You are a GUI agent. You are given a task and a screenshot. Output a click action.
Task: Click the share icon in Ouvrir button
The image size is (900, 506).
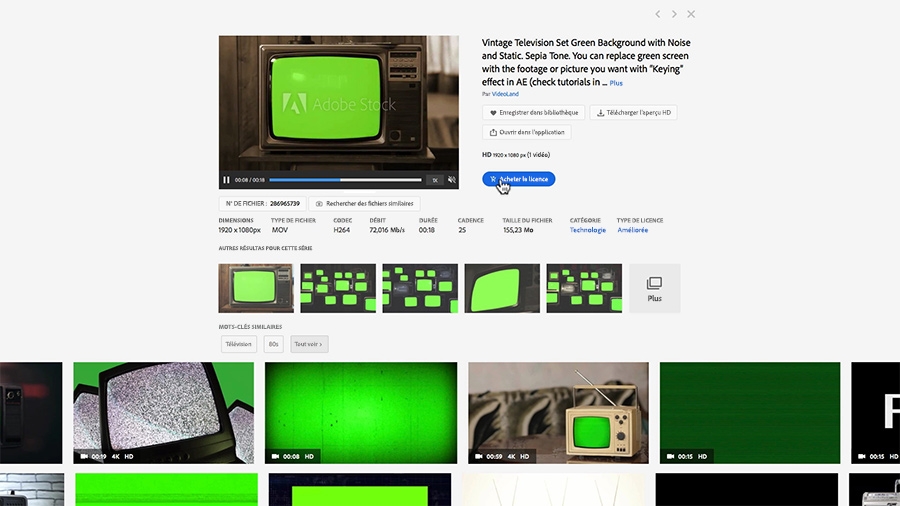pos(493,133)
